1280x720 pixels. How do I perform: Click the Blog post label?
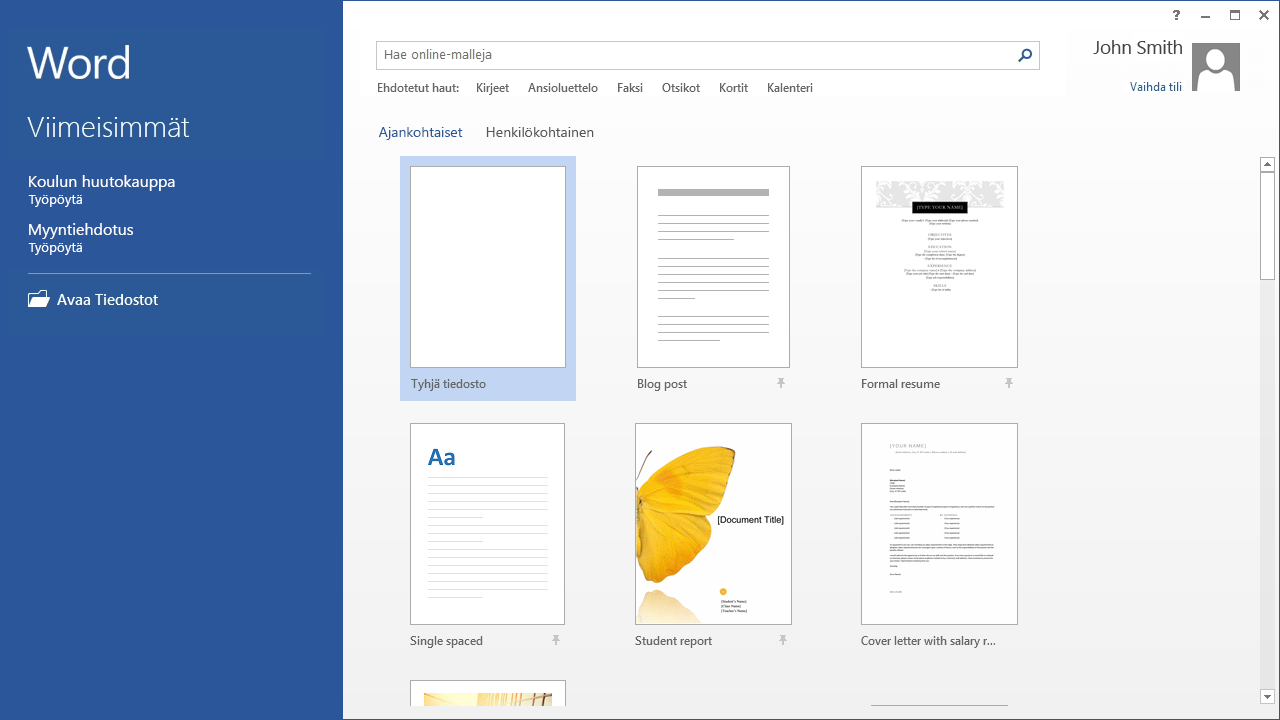coord(662,384)
